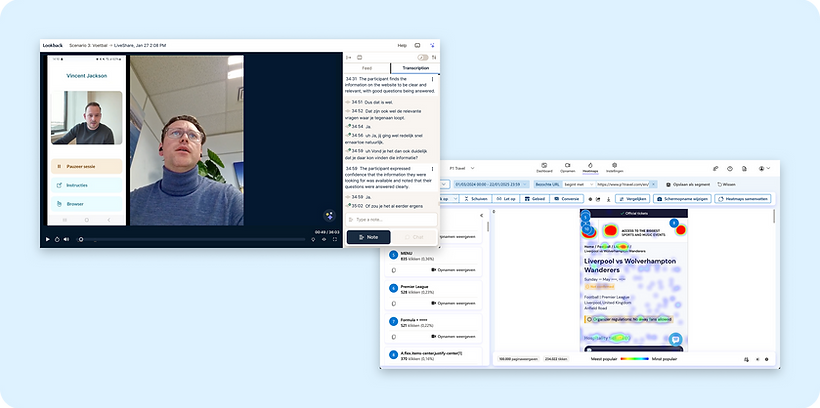Open the options menu of the 34:59 summary
The image size is (820, 408).
click(x=432, y=169)
